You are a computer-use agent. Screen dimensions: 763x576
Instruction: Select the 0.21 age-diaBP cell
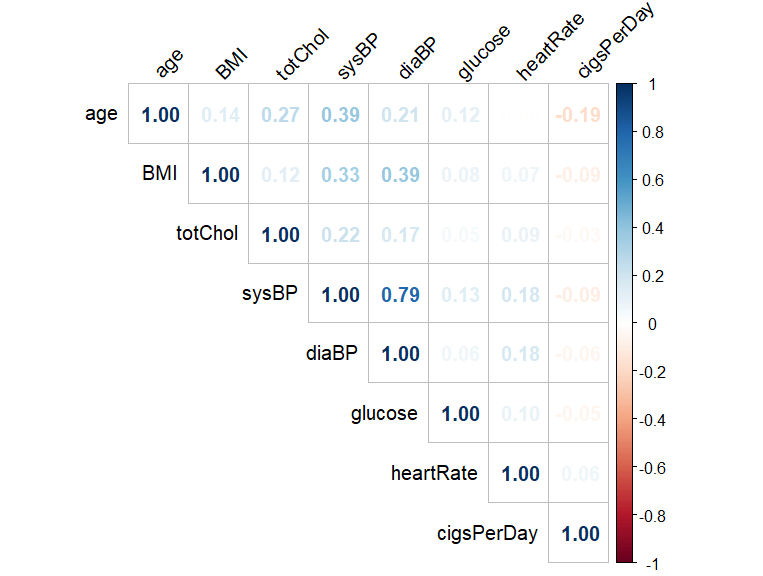click(400, 115)
